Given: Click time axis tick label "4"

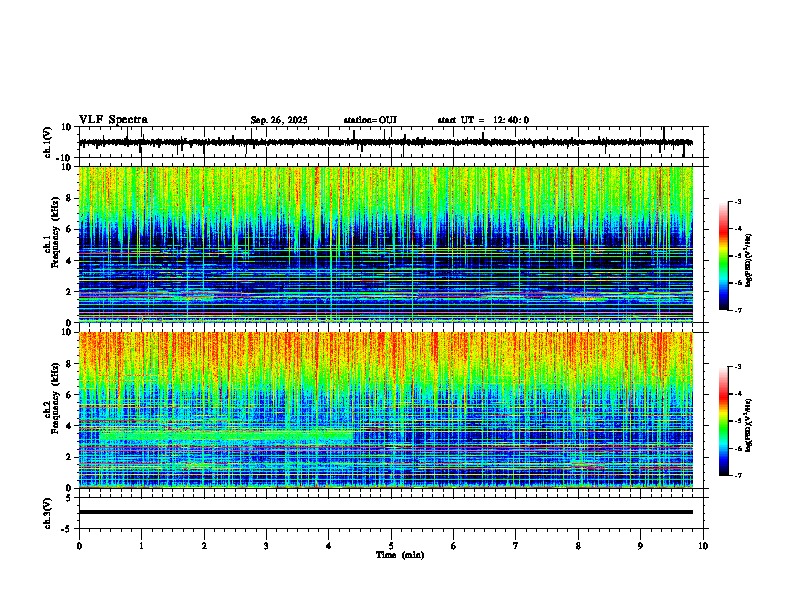Looking at the screenshot, I should [x=329, y=546].
